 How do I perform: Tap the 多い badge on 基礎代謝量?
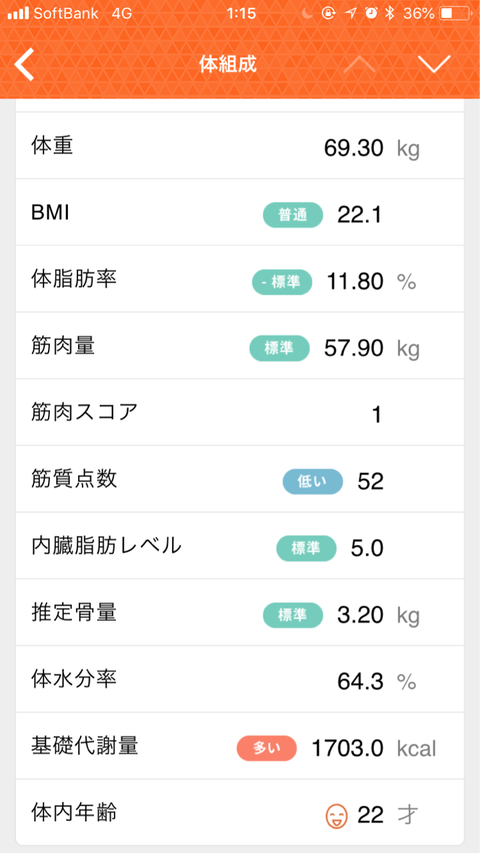coord(267,748)
